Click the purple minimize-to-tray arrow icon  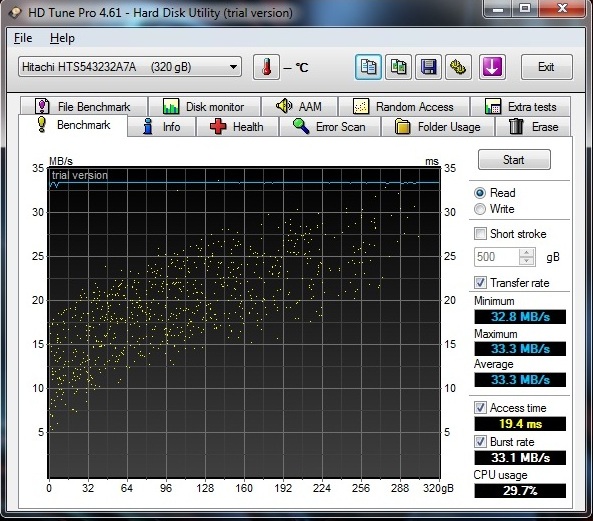click(x=492, y=67)
